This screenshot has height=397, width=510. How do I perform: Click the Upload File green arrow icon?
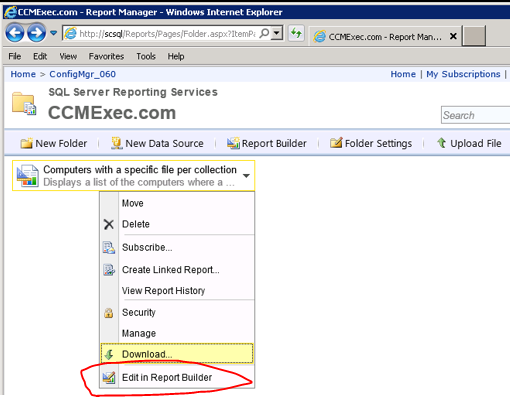pyautogui.click(x=442, y=143)
